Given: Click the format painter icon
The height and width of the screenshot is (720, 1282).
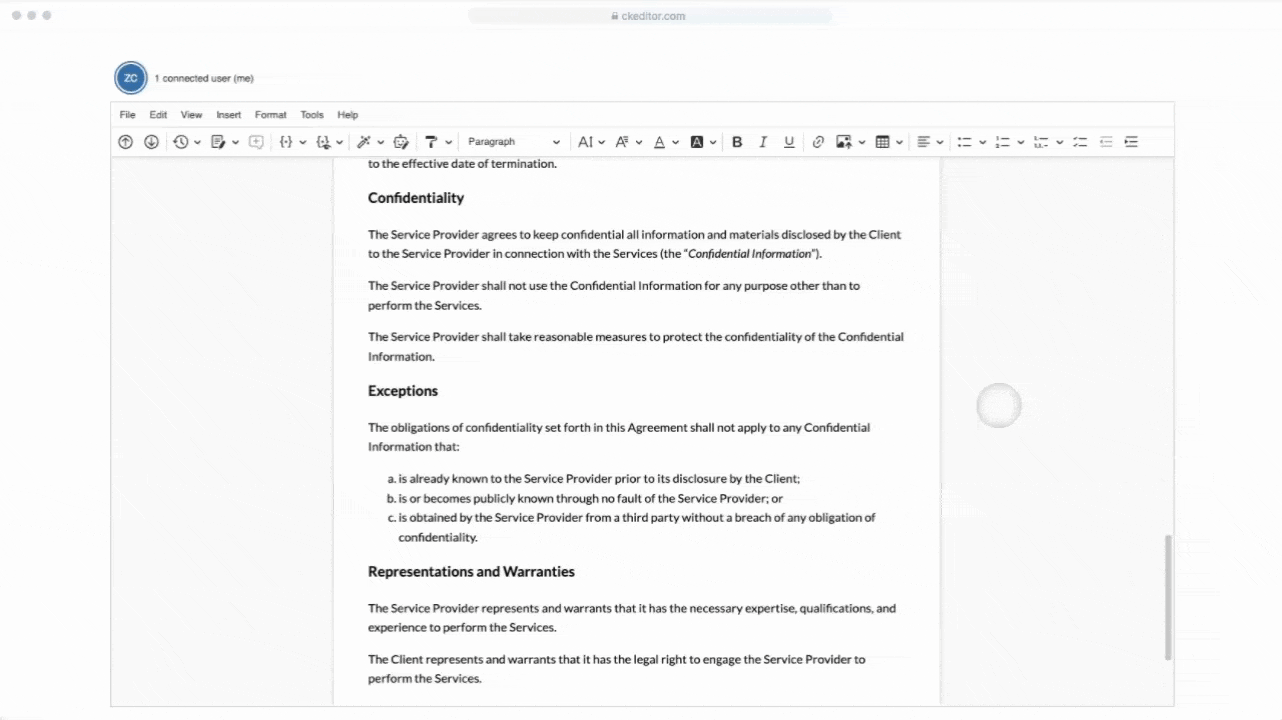Looking at the screenshot, I should click(431, 142).
